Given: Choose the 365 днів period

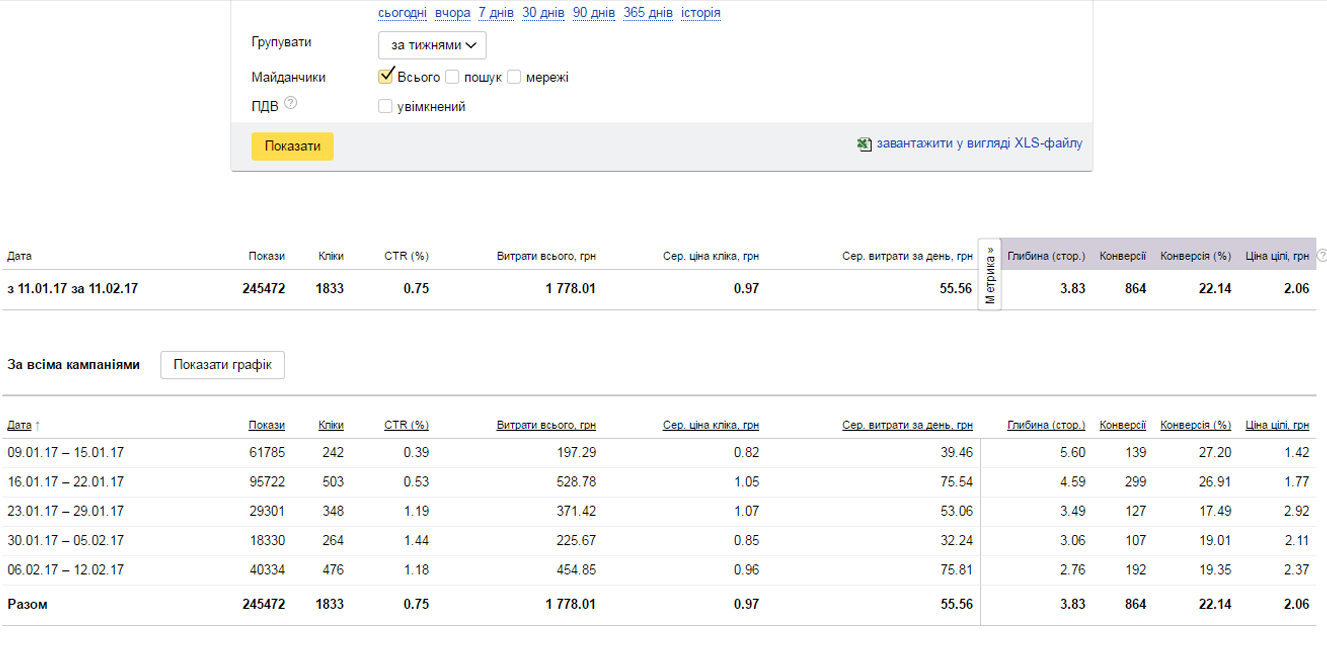Looking at the screenshot, I should (648, 13).
